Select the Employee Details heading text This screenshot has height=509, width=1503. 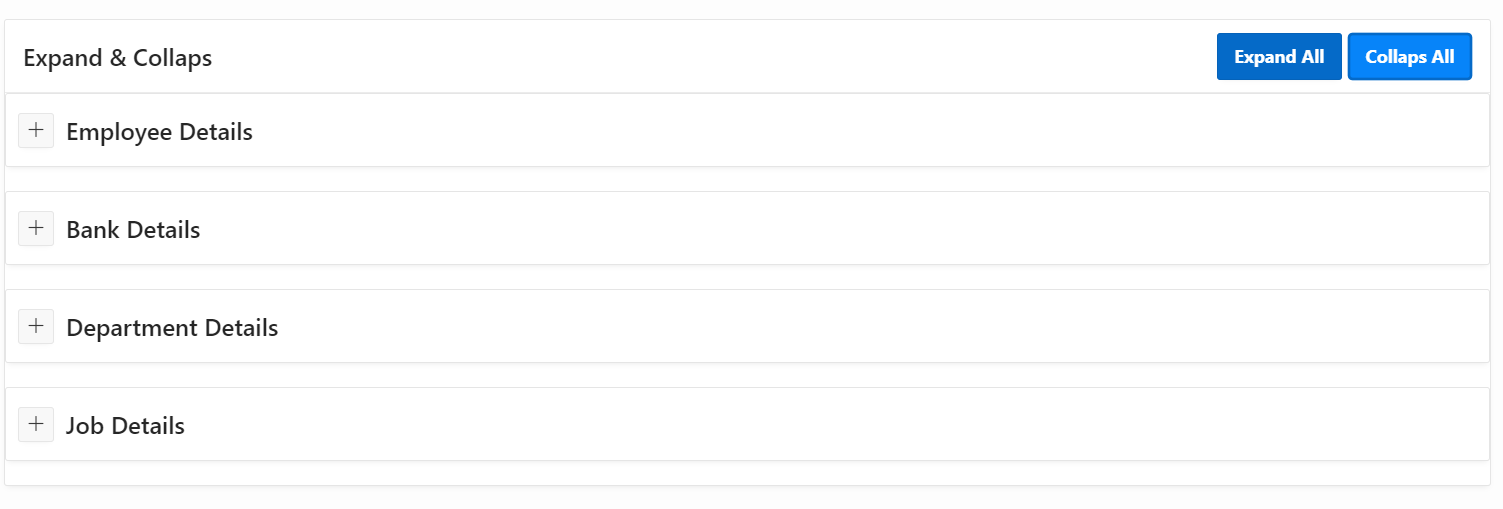(x=159, y=132)
